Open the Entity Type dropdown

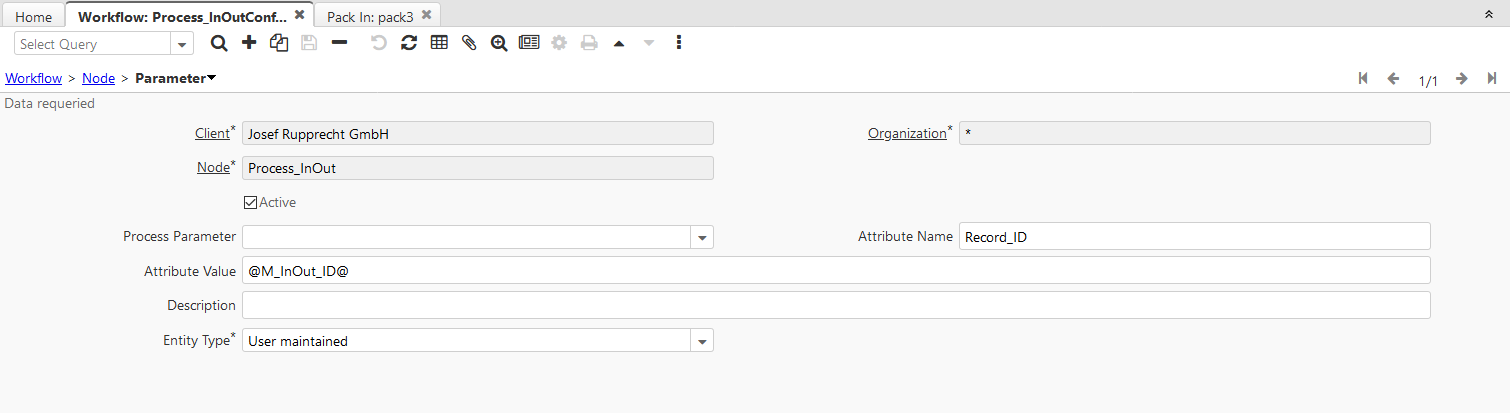702,342
